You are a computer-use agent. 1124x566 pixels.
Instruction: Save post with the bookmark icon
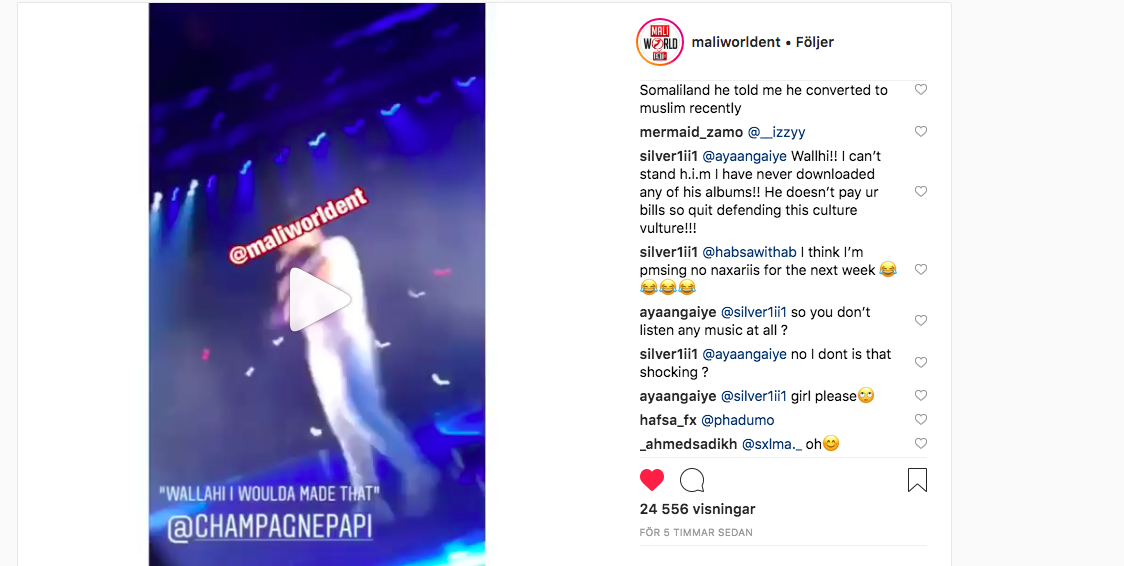(917, 480)
